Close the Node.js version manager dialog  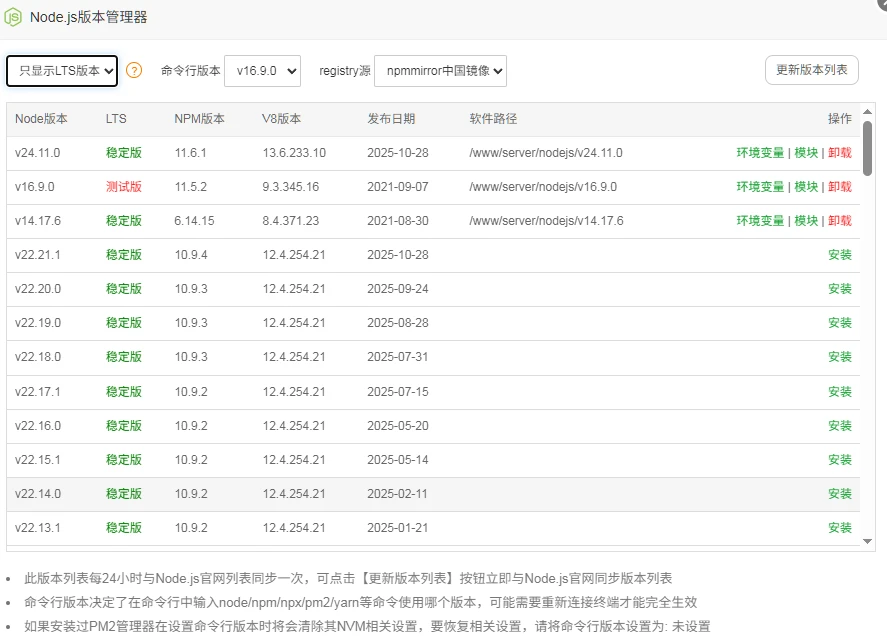[x=882, y=3]
